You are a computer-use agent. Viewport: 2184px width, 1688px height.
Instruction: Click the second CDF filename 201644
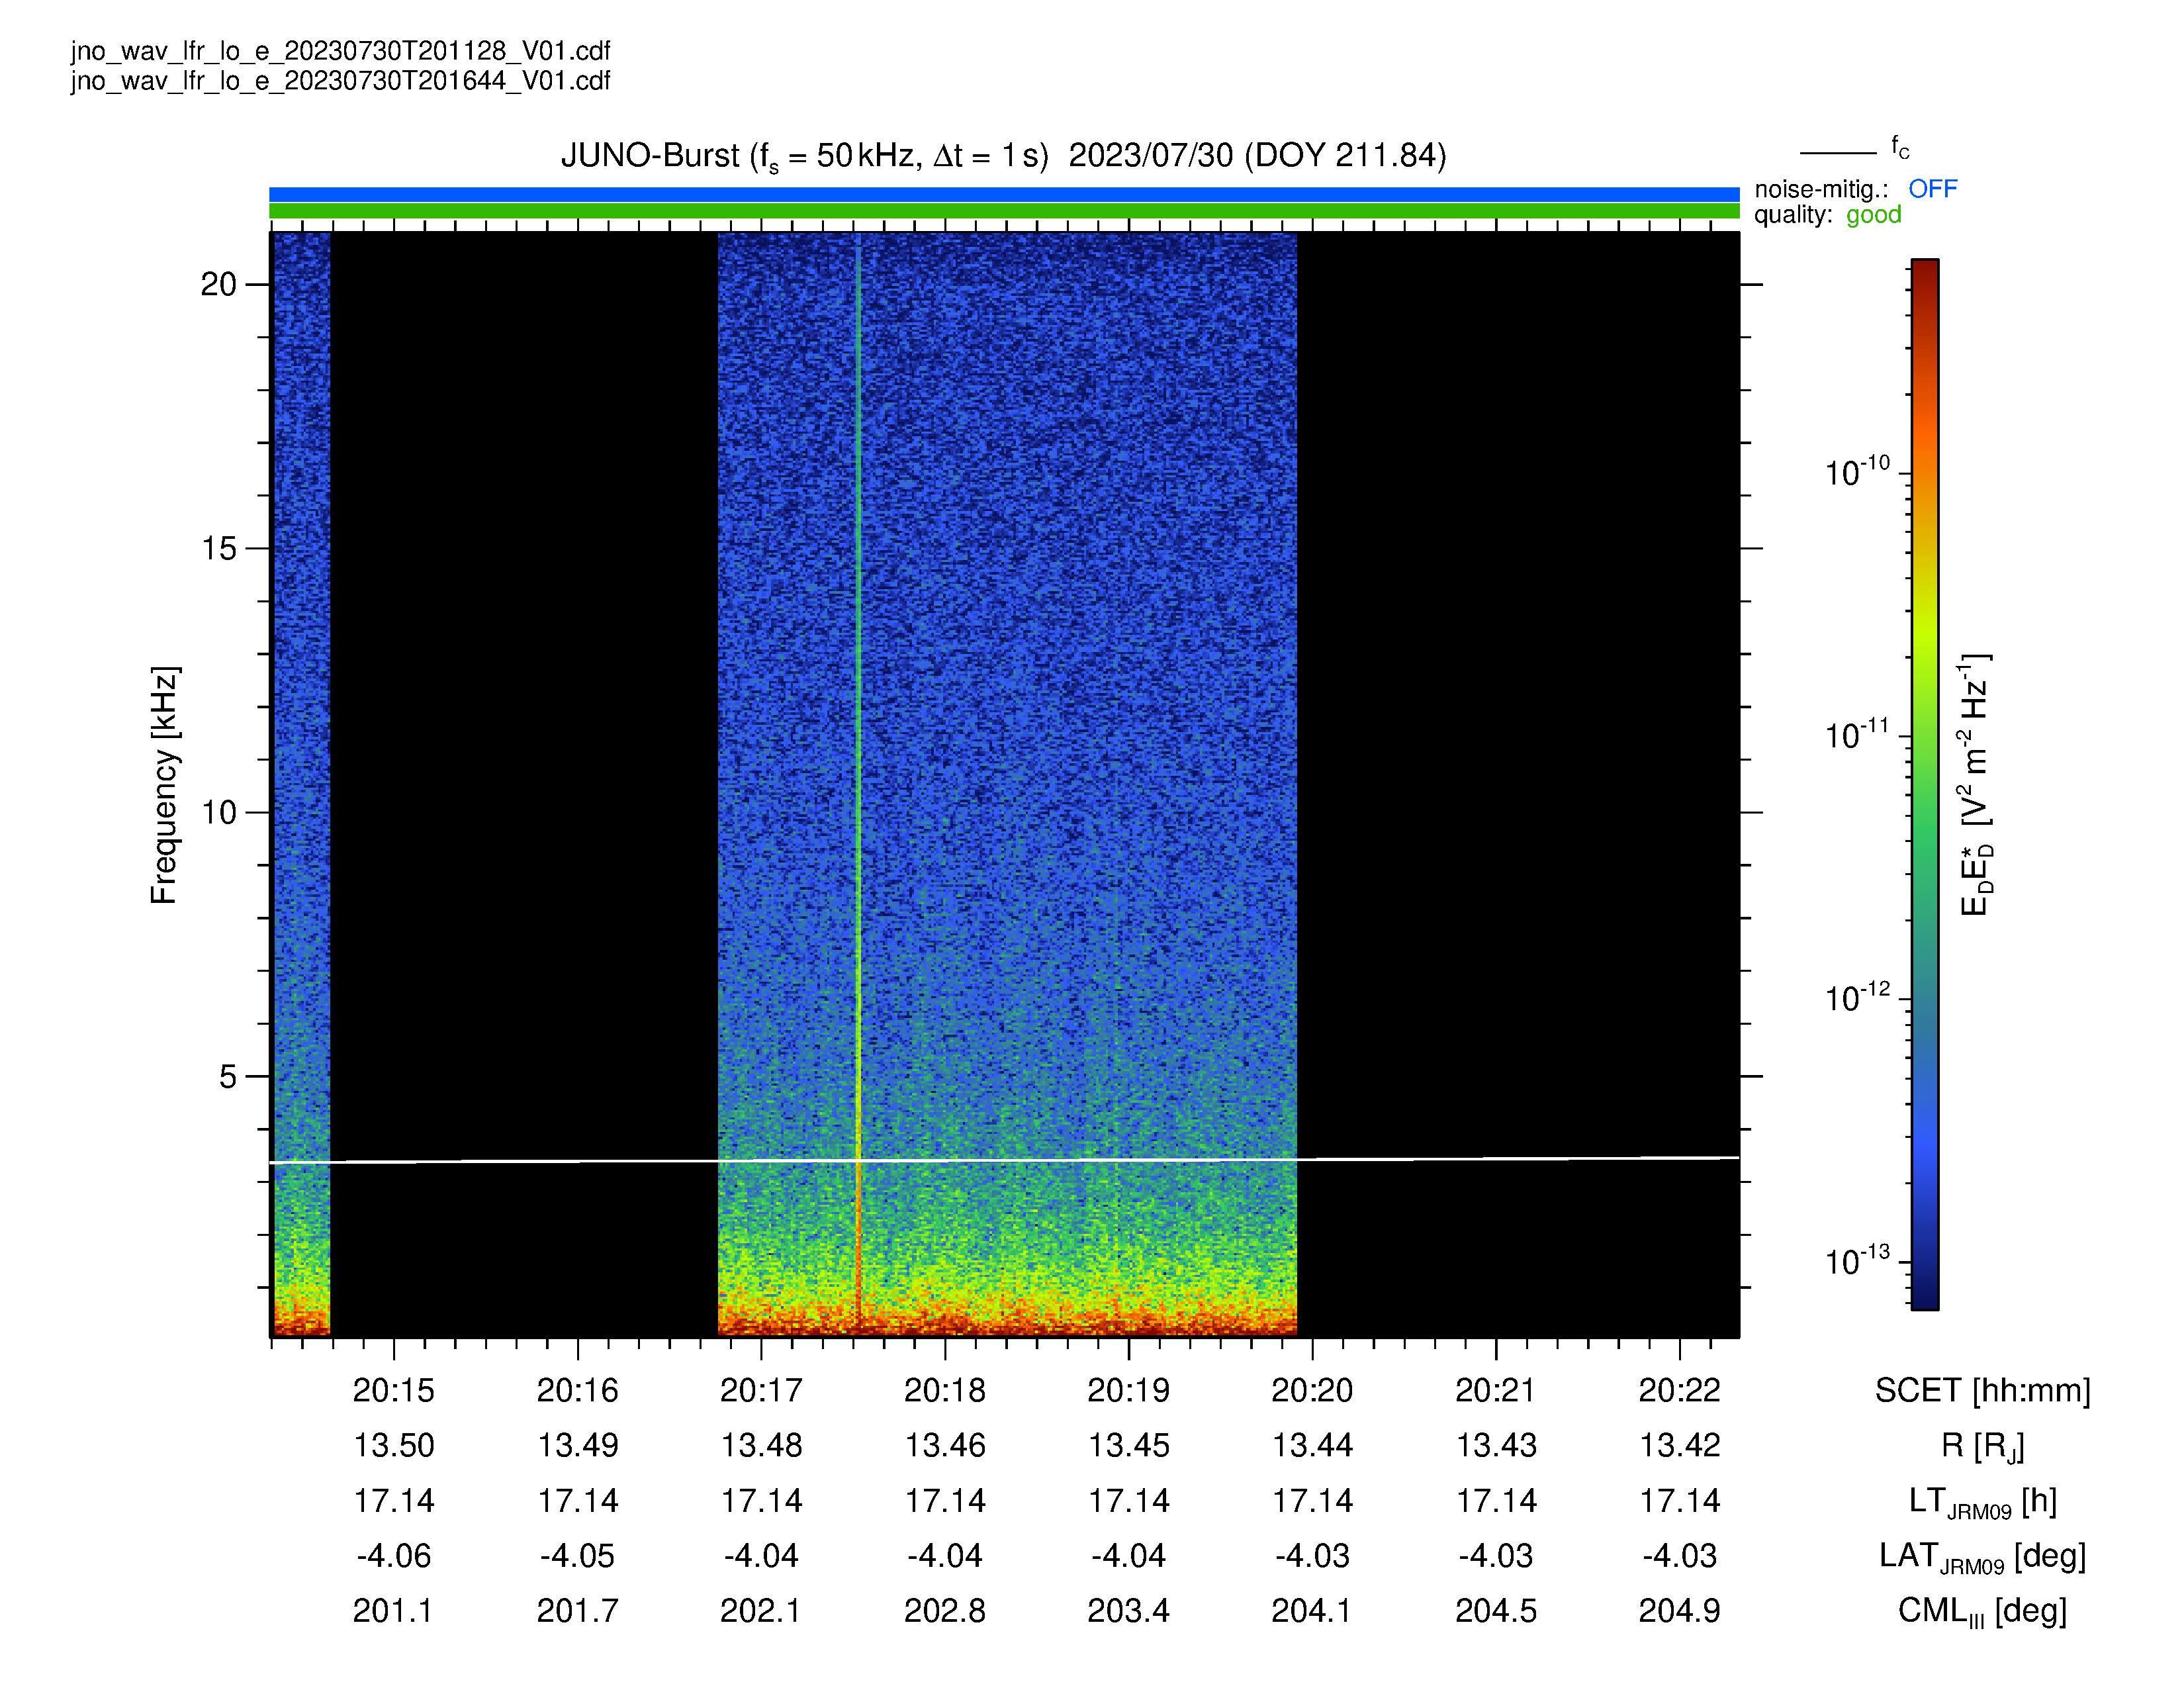[340, 81]
